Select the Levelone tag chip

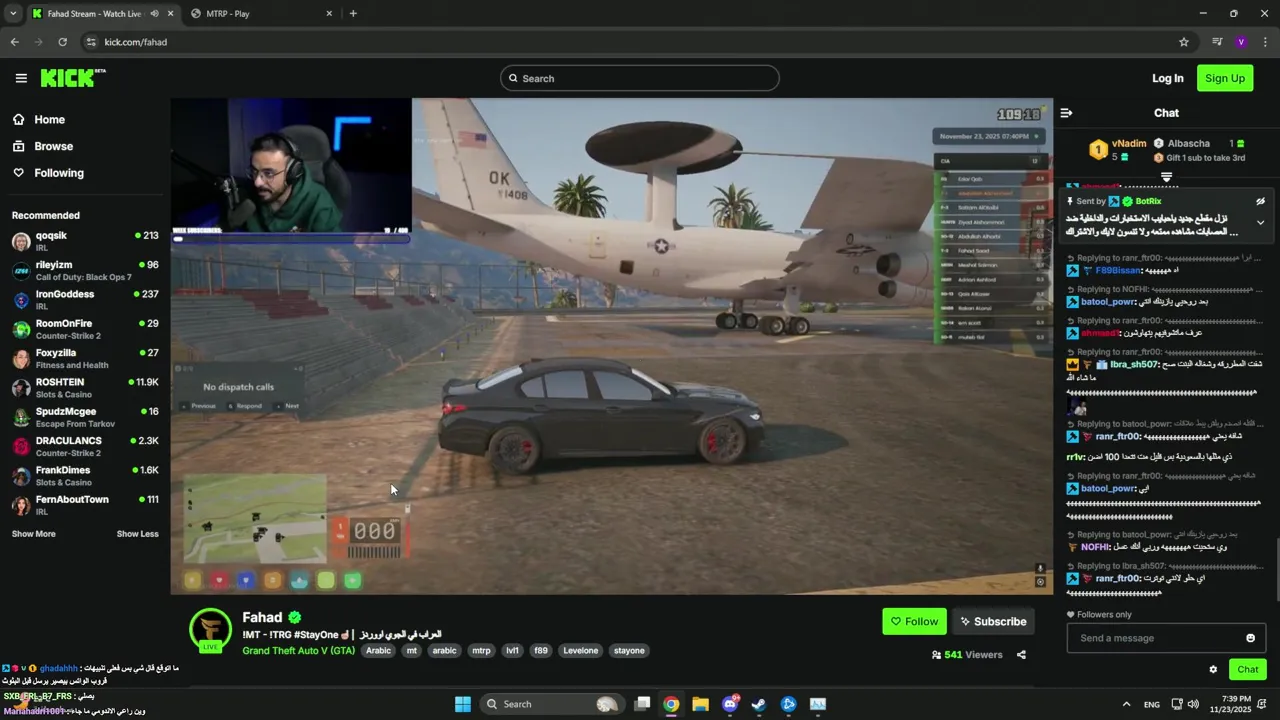[x=580, y=650]
